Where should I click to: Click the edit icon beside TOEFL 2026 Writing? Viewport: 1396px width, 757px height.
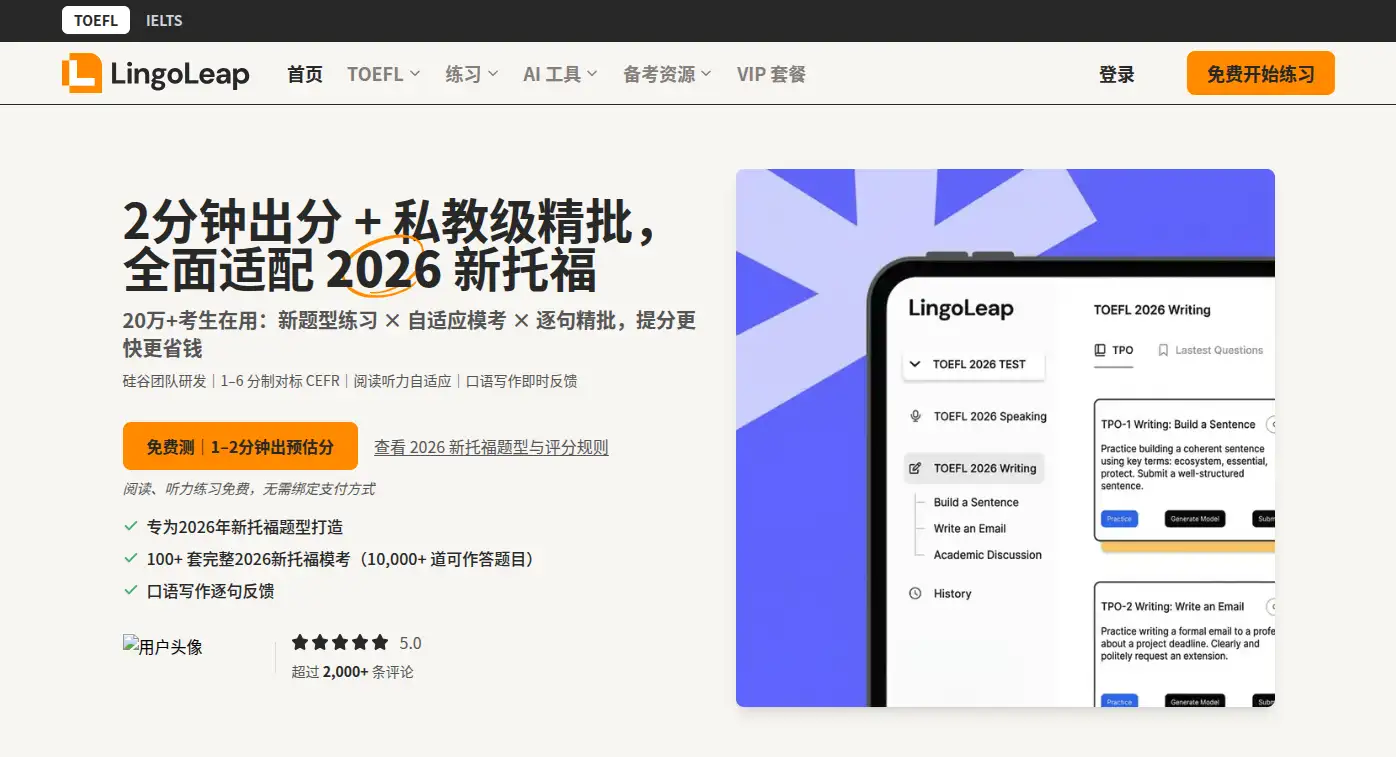coord(915,468)
